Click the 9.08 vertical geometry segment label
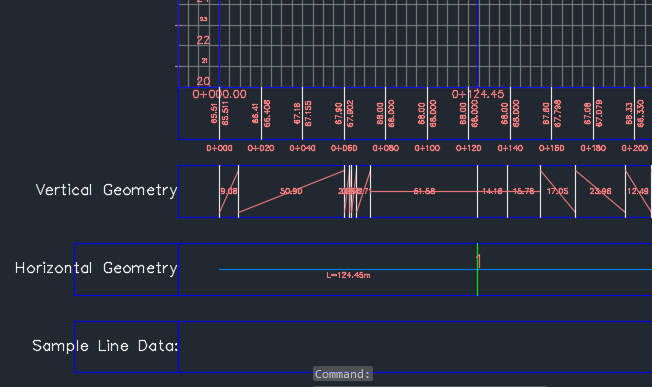The width and height of the screenshot is (652, 387). [229, 191]
